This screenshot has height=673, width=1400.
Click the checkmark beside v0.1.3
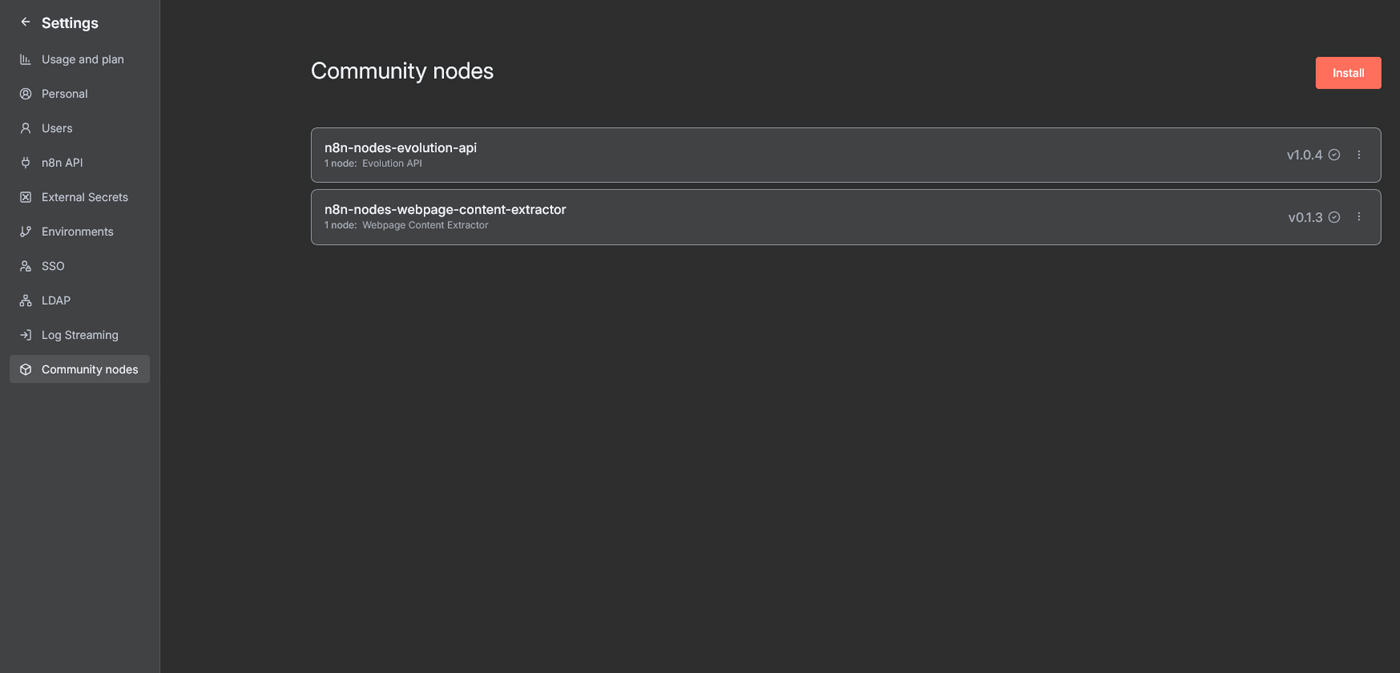tap(1334, 216)
